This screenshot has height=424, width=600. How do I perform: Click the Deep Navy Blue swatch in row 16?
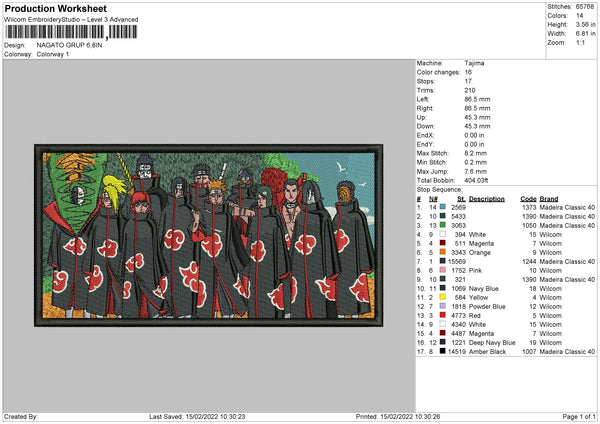[443, 342]
